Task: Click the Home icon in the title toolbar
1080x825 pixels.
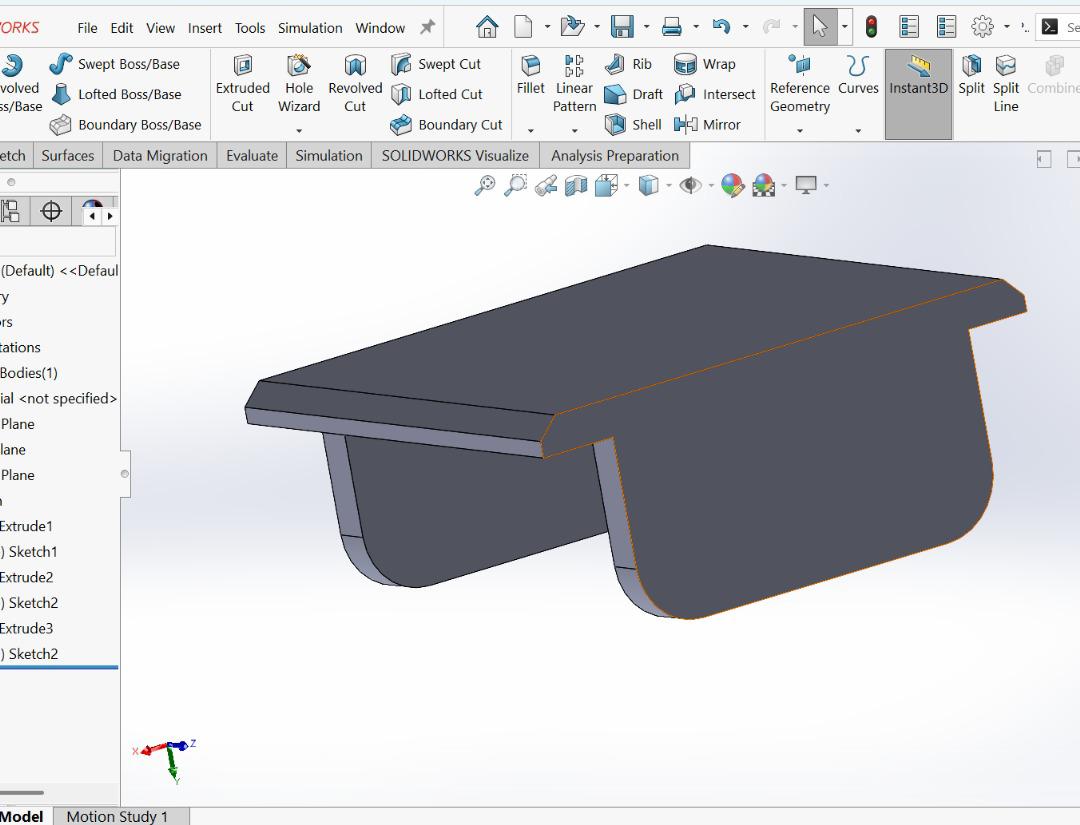Action: coord(487,28)
